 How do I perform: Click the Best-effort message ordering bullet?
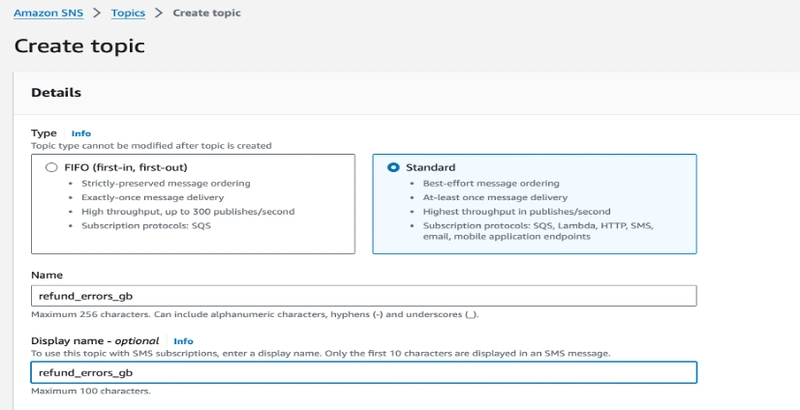coord(491,183)
